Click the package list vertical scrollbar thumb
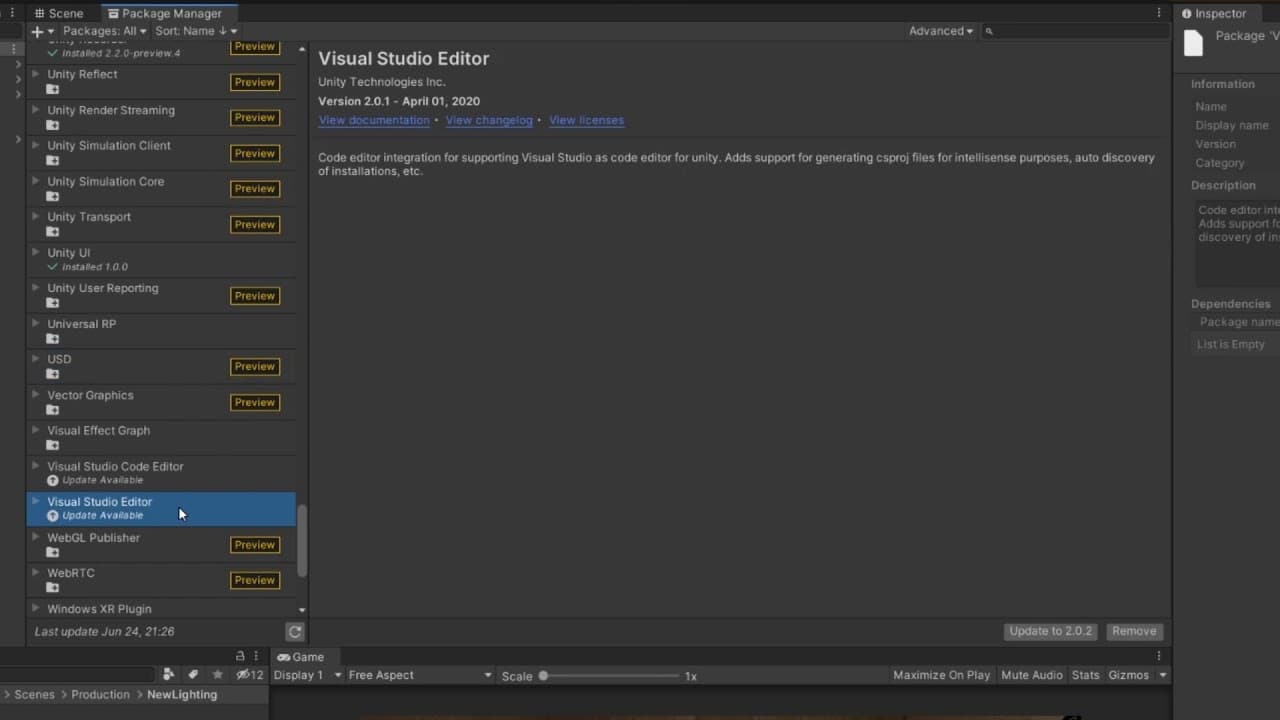This screenshot has width=1280, height=720. [x=302, y=540]
